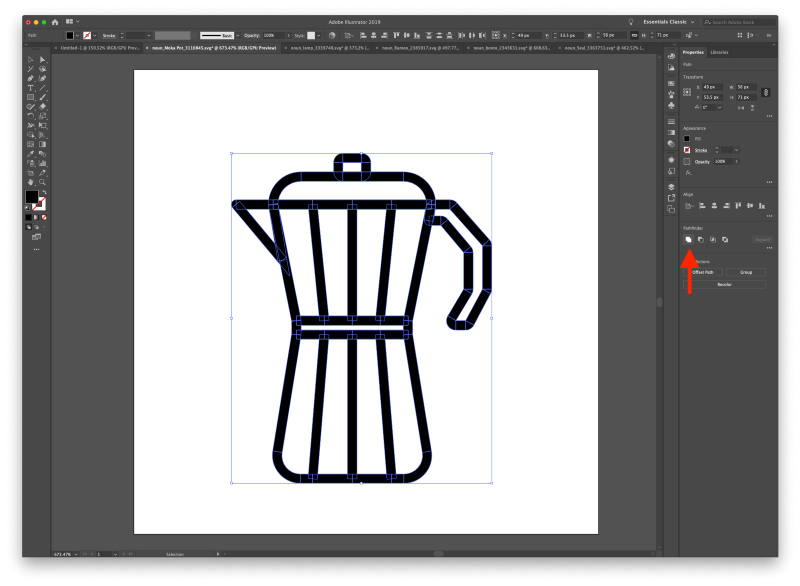Image resolution: width=800 pixels, height=586 pixels.
Task: Open Essentials Classic workspace dropdown
Action: 668,22
